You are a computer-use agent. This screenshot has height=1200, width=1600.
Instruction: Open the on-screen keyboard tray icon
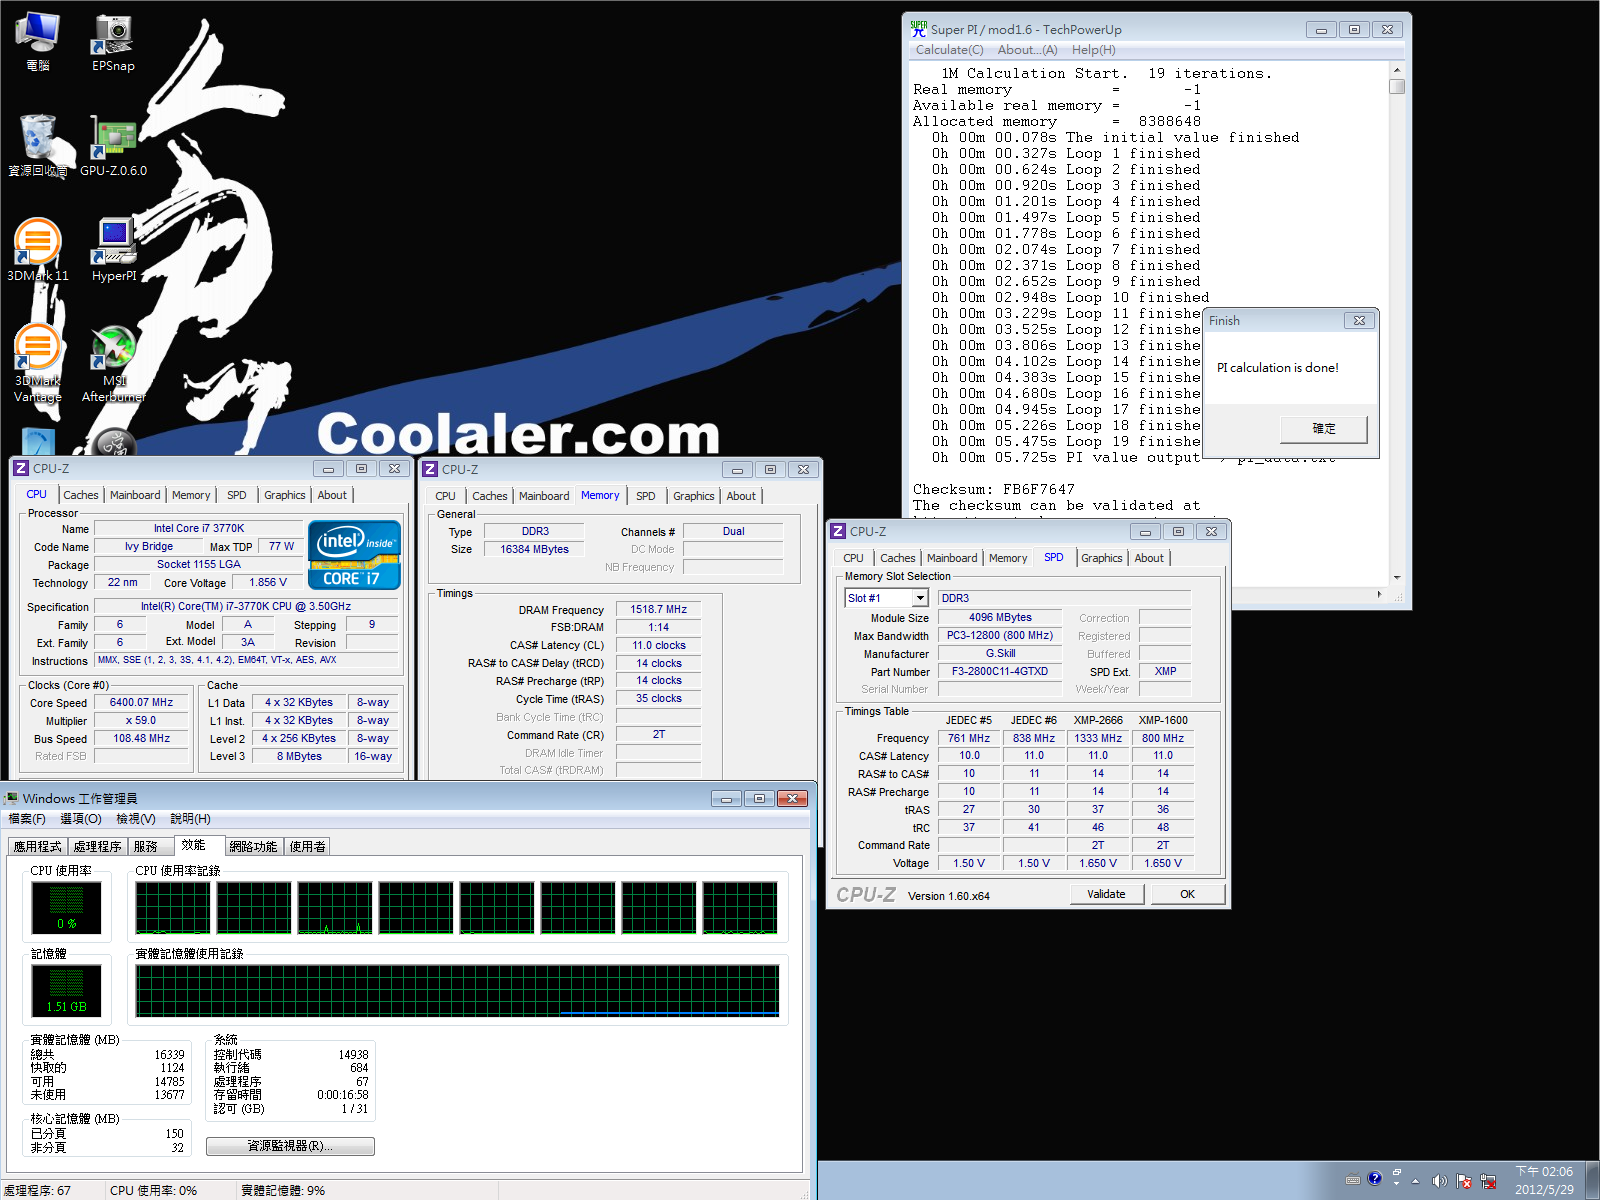[x=1353, y=1179]
